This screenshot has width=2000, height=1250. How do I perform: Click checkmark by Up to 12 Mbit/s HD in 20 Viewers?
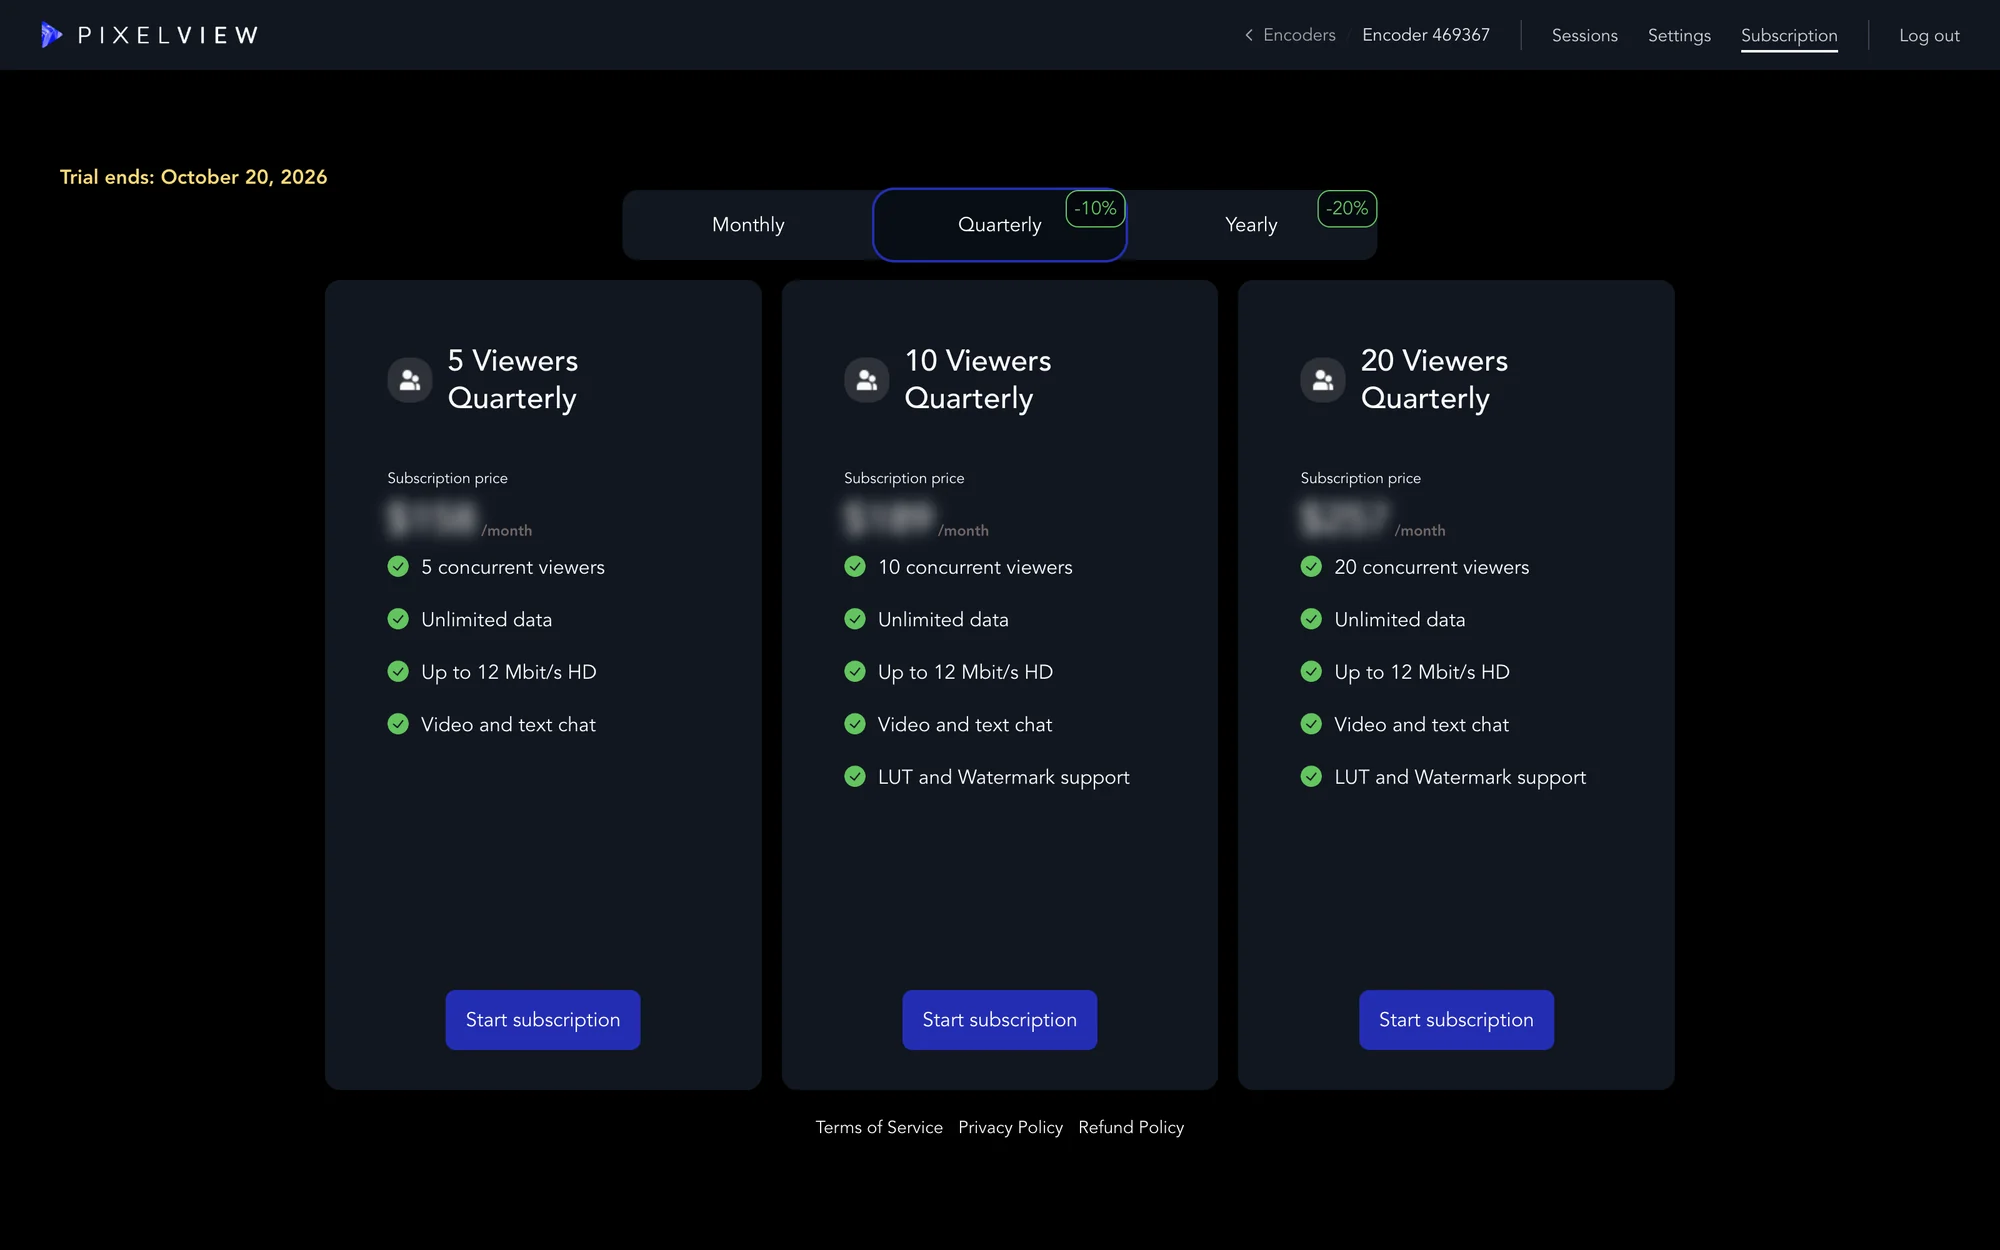1311,672
